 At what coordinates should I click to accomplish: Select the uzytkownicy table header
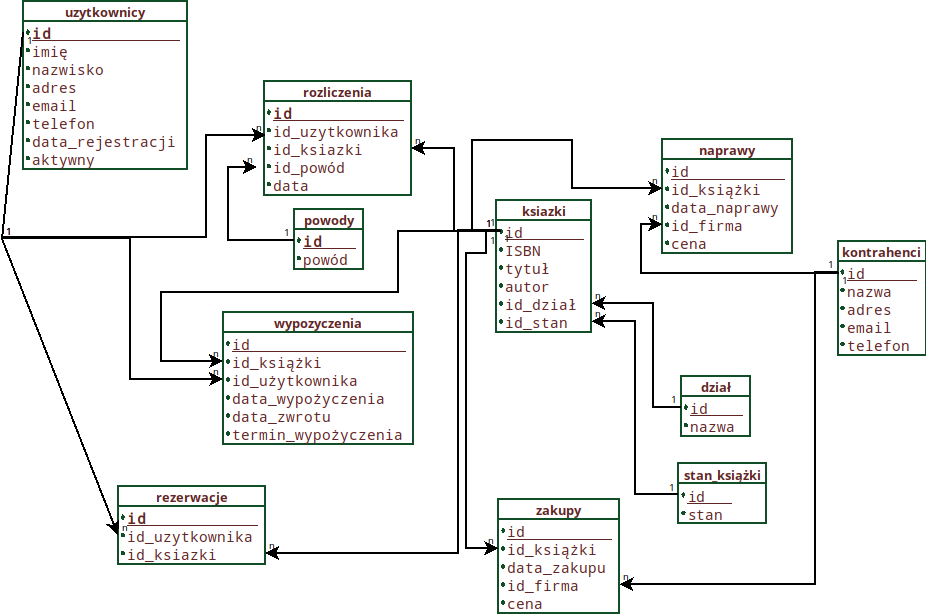105,12
